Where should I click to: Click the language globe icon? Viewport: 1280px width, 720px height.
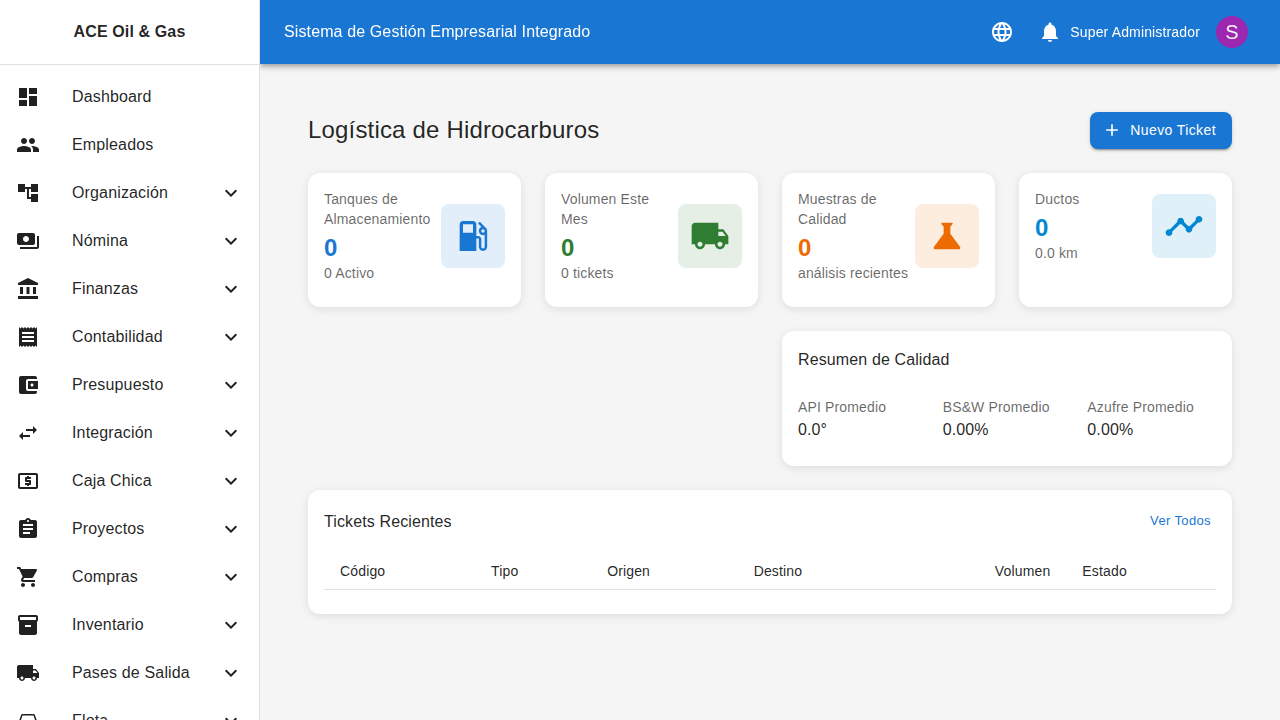click(x=1001, y=31)
